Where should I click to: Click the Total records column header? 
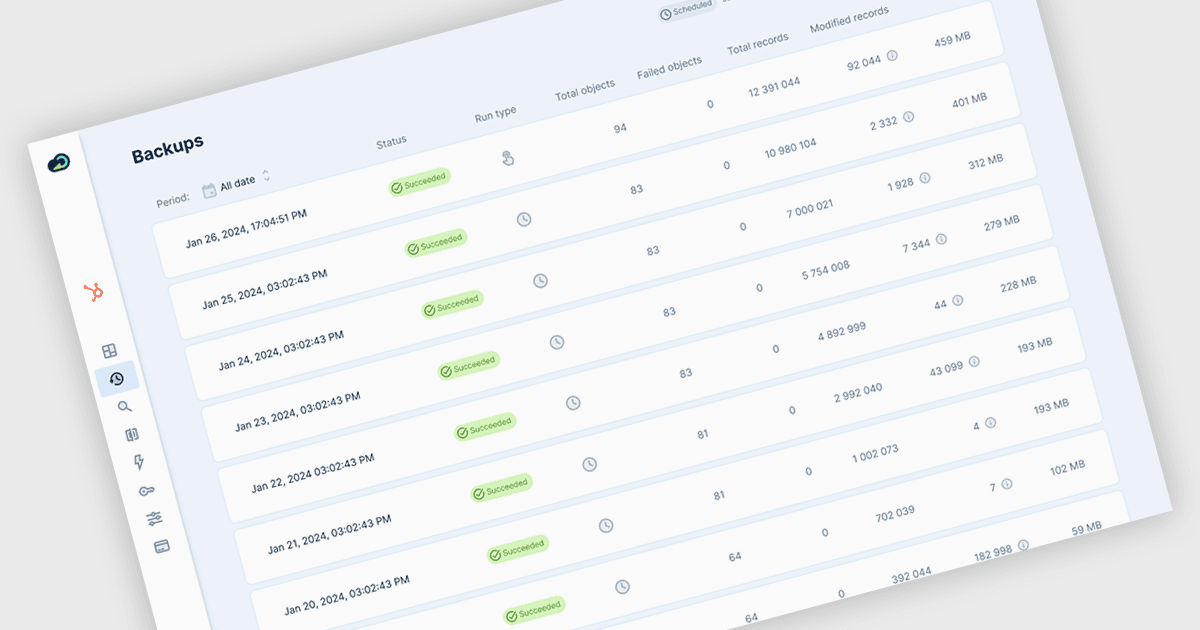pos(757,43)
